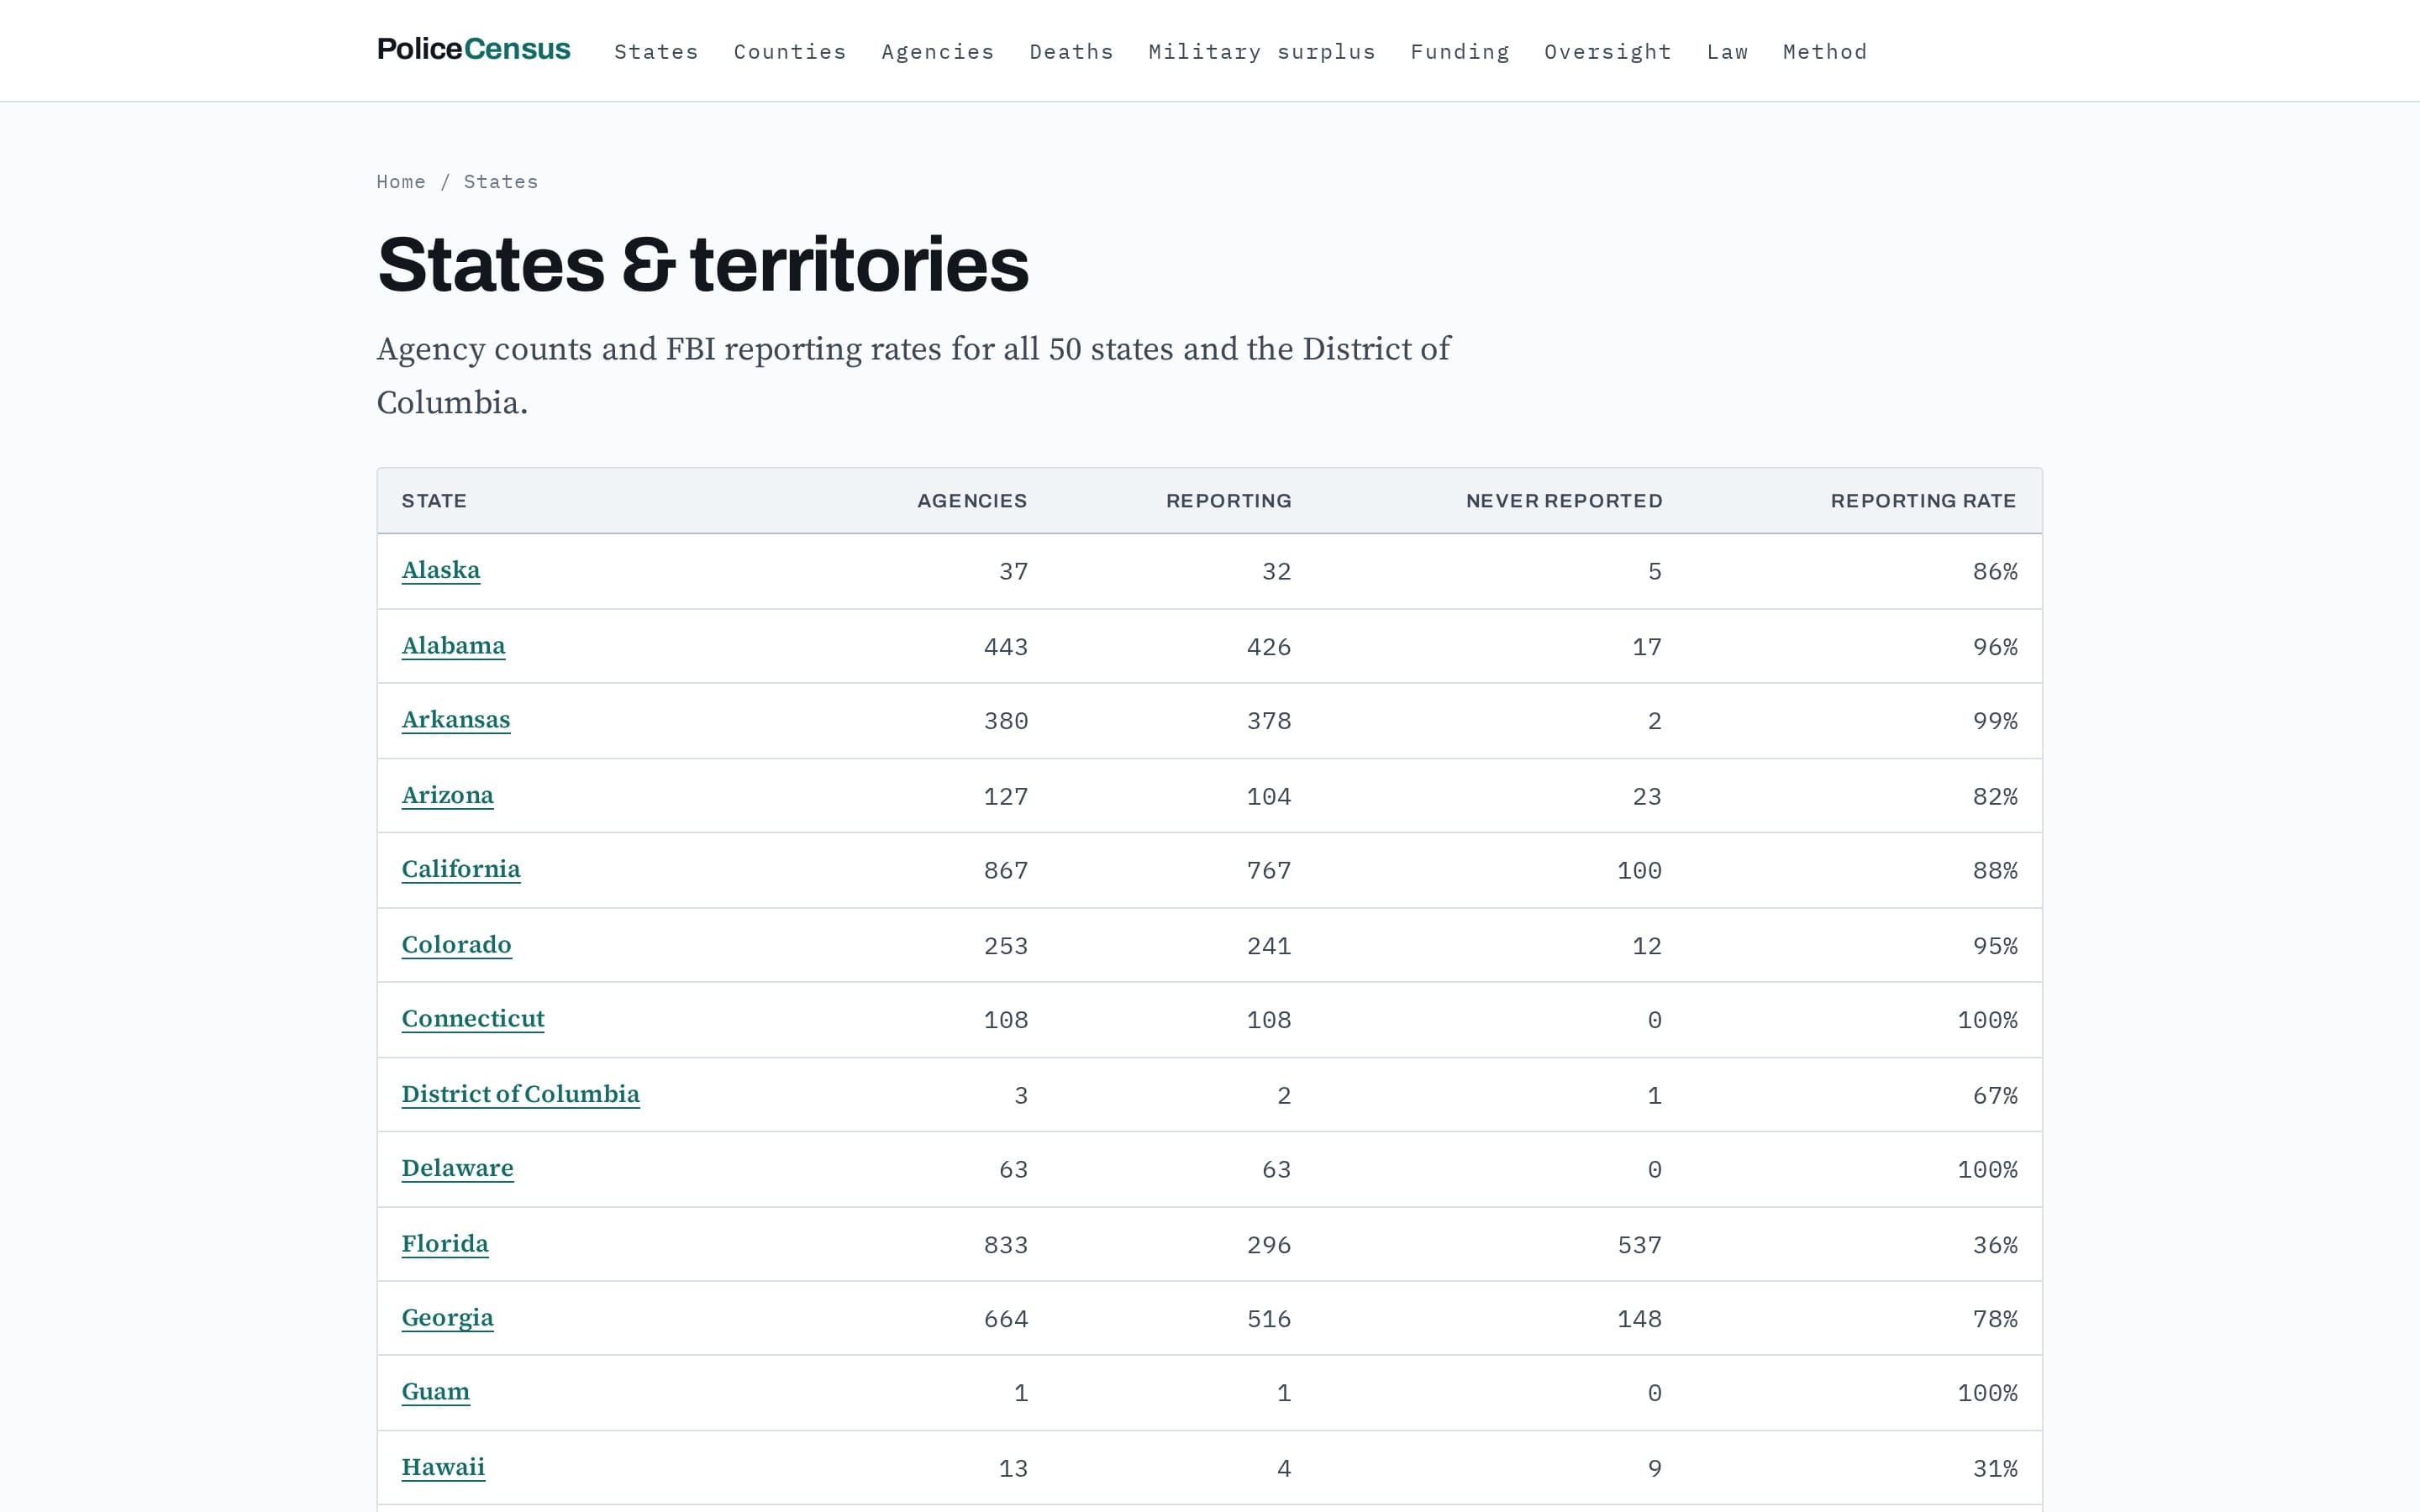Screen dimensions: 2420x1512
Task: Open the Hawaii state link
Action: [443, 1468]
